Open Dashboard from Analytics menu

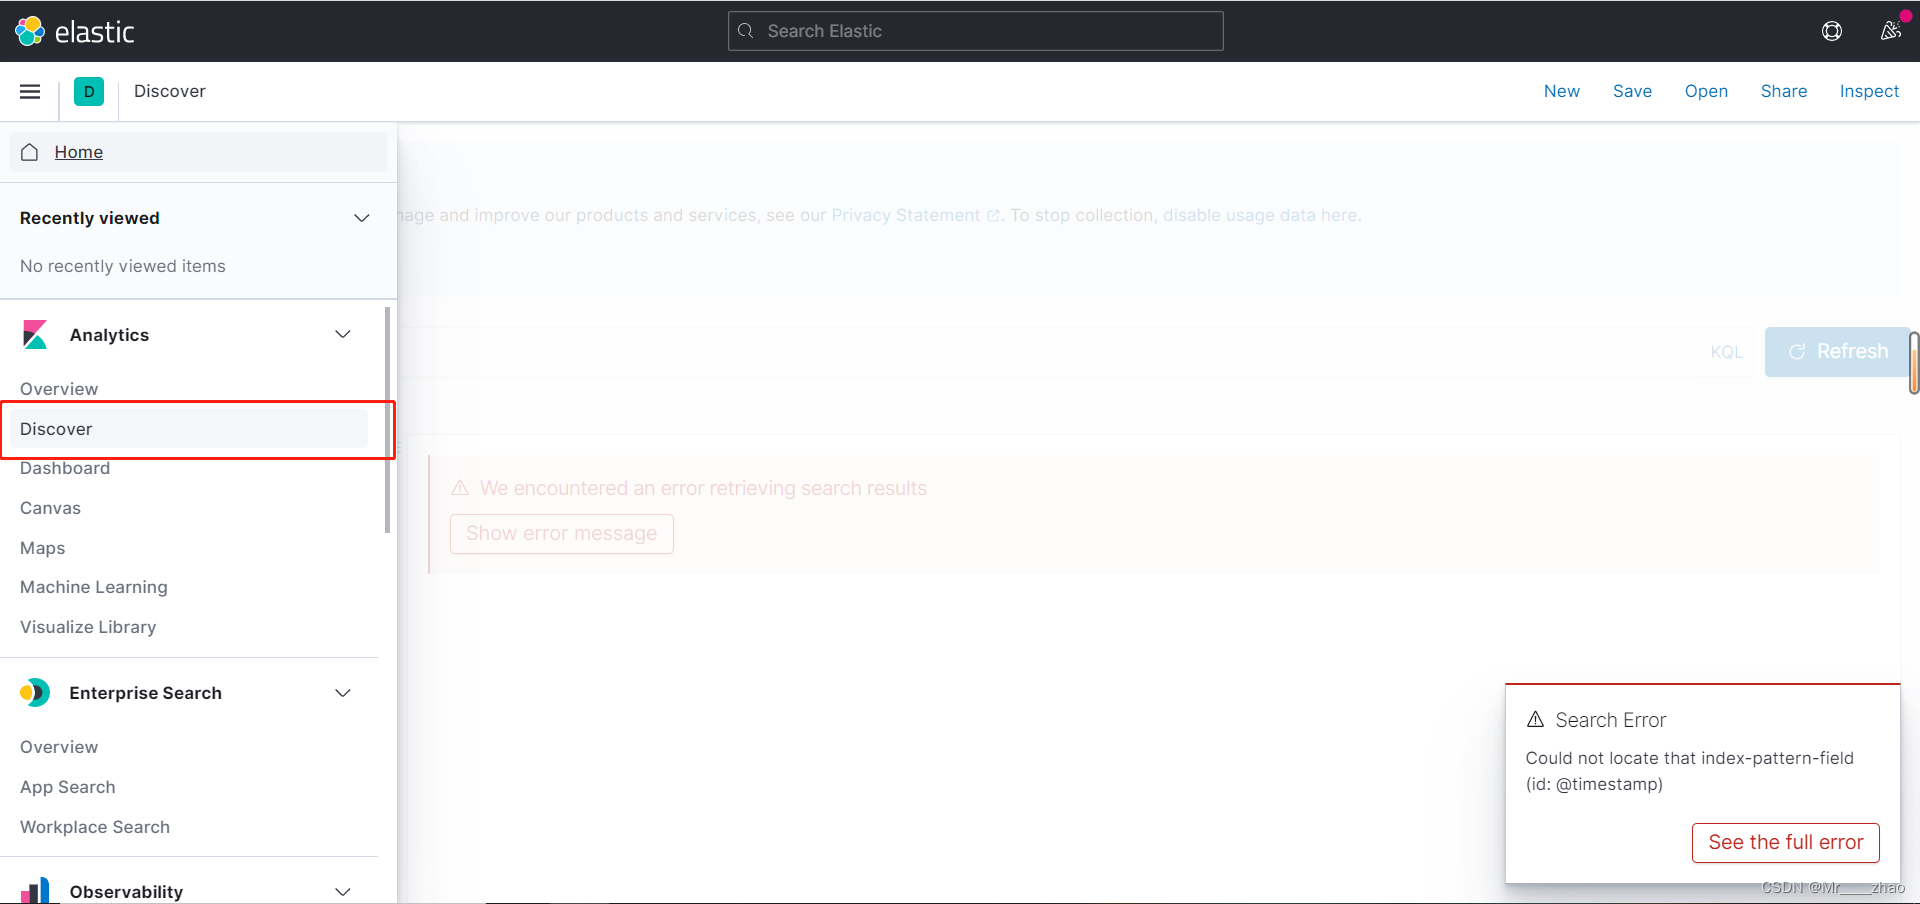65,468
